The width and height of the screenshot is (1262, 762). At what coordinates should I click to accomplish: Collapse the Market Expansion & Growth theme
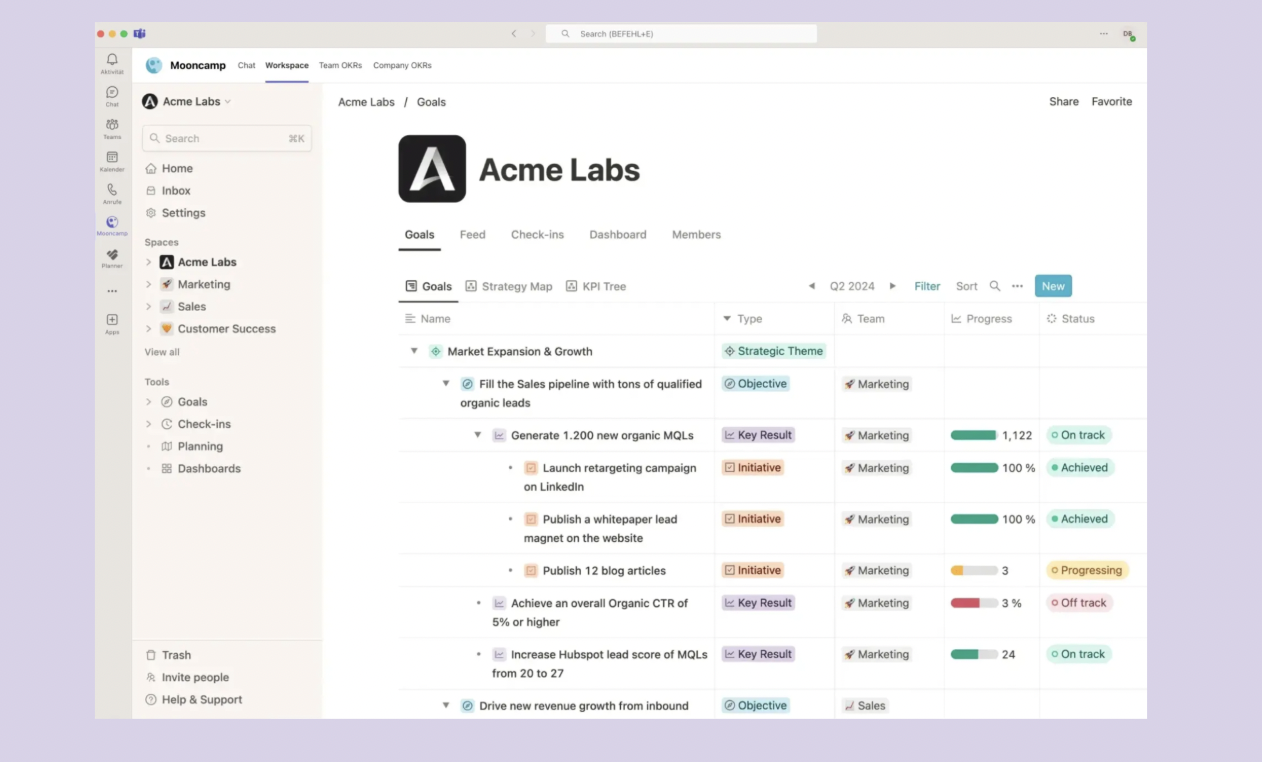click(414, 351)
